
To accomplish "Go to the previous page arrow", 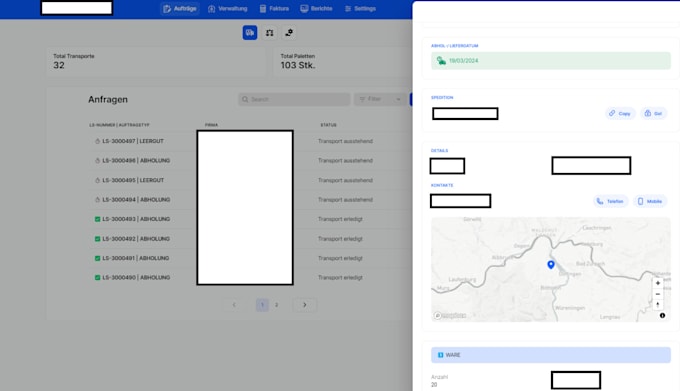I will pyautogui.click(x=234, y=305).
